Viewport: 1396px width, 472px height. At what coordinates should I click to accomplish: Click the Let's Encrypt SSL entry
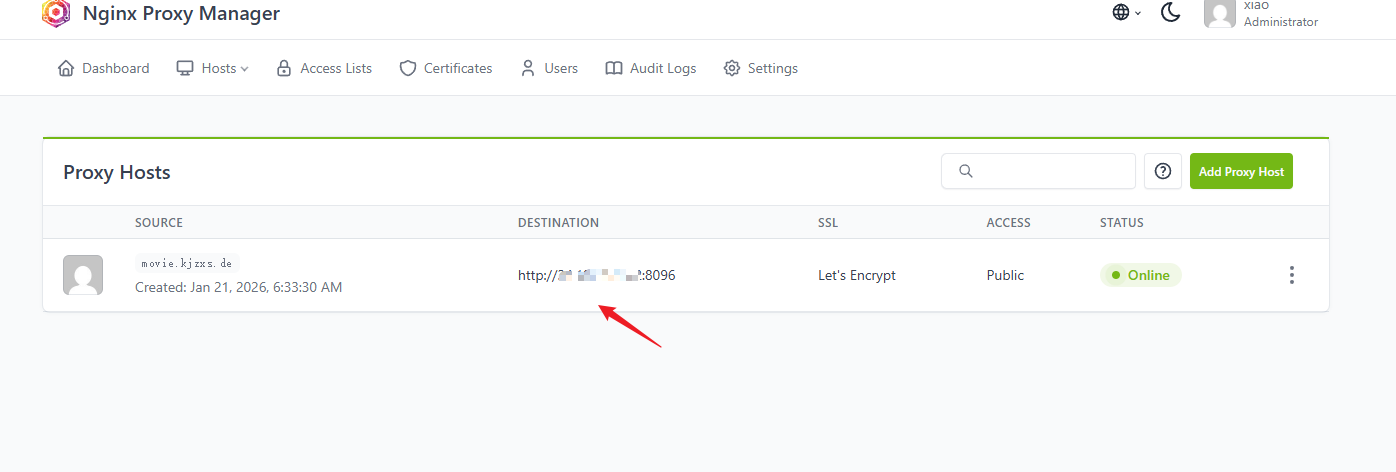857,275
